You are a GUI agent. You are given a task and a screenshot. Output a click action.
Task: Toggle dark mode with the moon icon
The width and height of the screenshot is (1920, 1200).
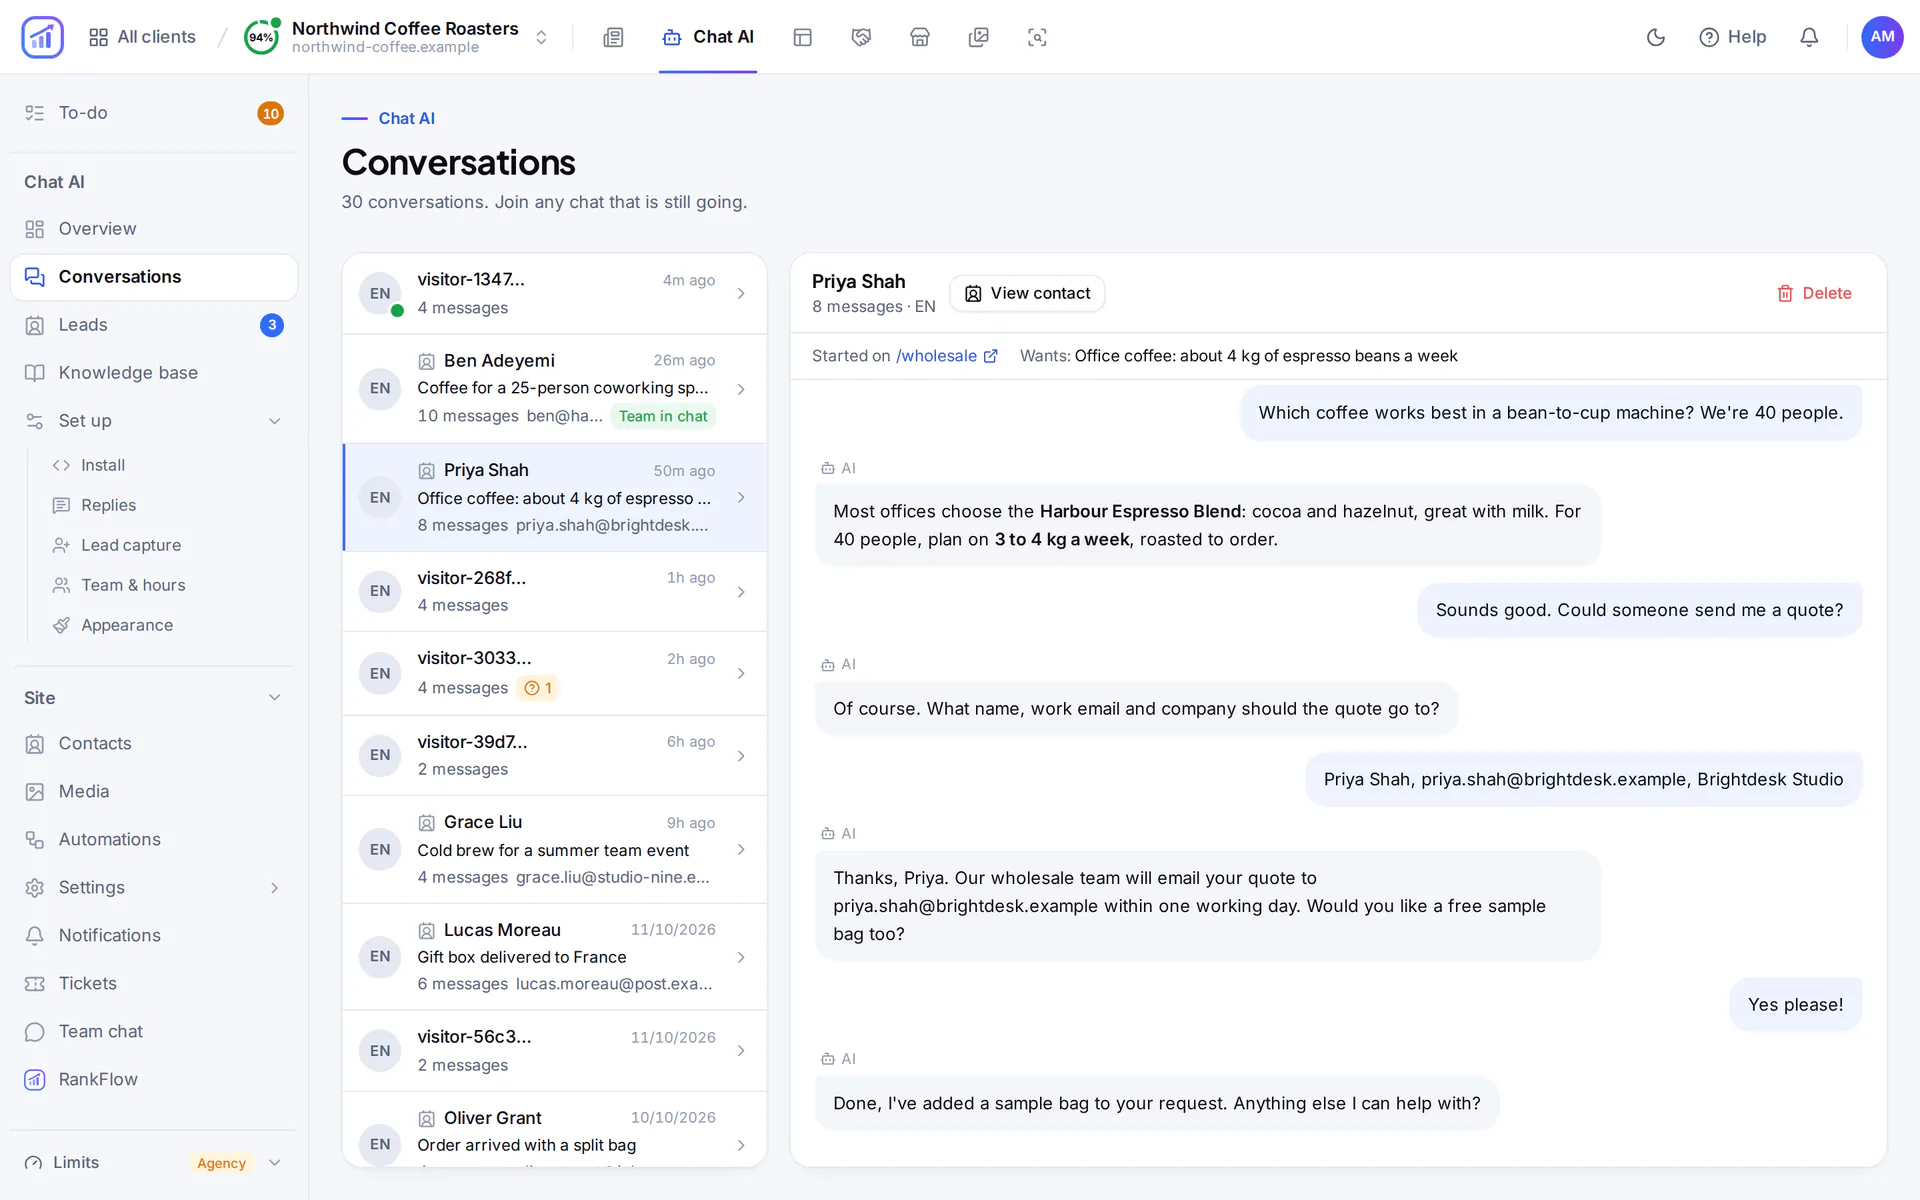(x=1656, y=37)
